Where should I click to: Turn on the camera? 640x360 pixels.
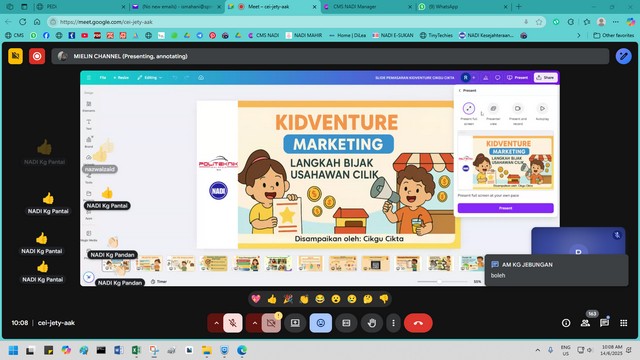[x=271, y=323]
